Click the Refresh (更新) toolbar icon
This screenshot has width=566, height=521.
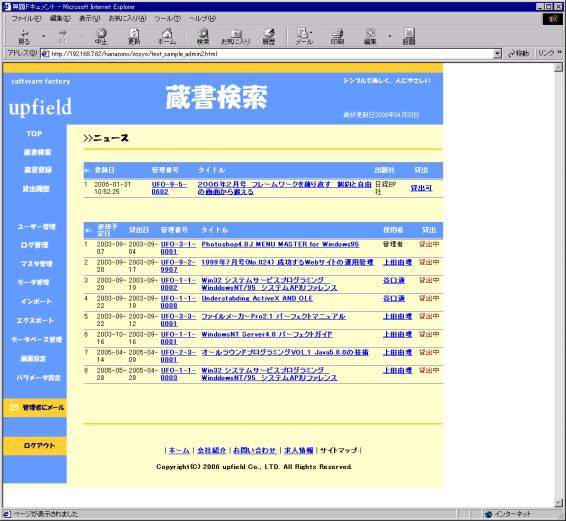(134, 36)
